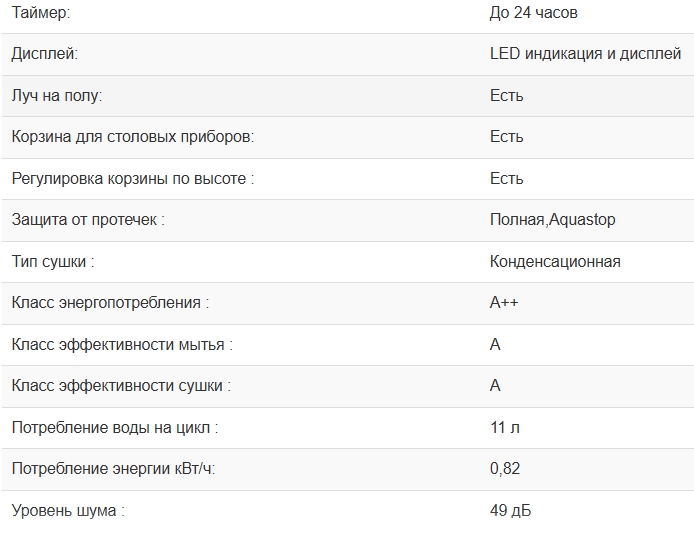The image size is (694, 540).
Task: Click "Корзина для столовых приборов:" label
Action: (x=132, y=137)
